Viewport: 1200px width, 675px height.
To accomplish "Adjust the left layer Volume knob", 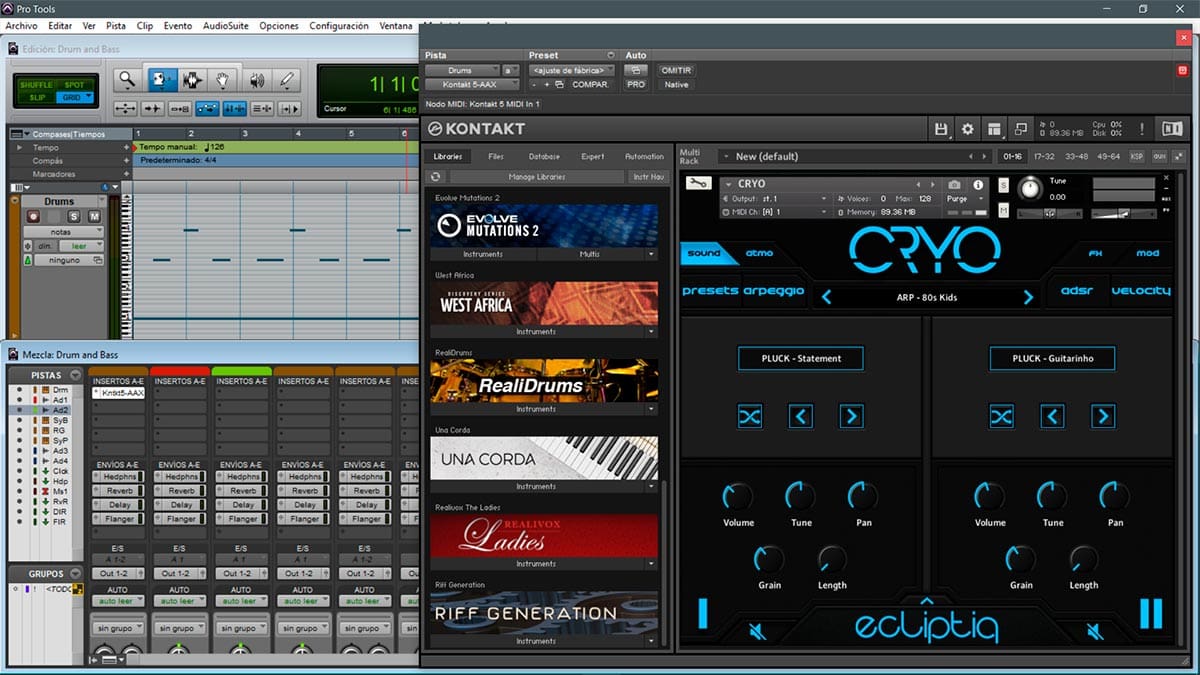I will coord(738,496).
